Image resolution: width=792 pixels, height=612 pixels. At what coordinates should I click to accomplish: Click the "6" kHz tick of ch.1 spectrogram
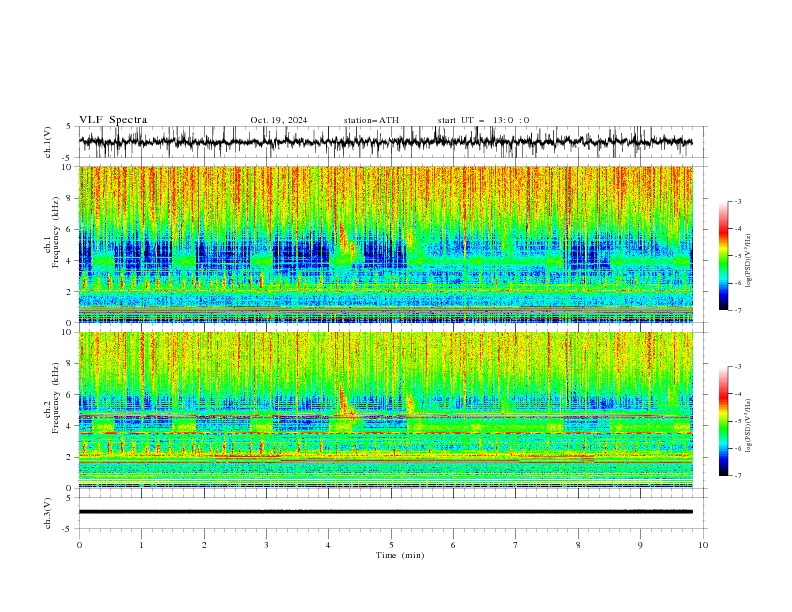click(x=70, y=229)
